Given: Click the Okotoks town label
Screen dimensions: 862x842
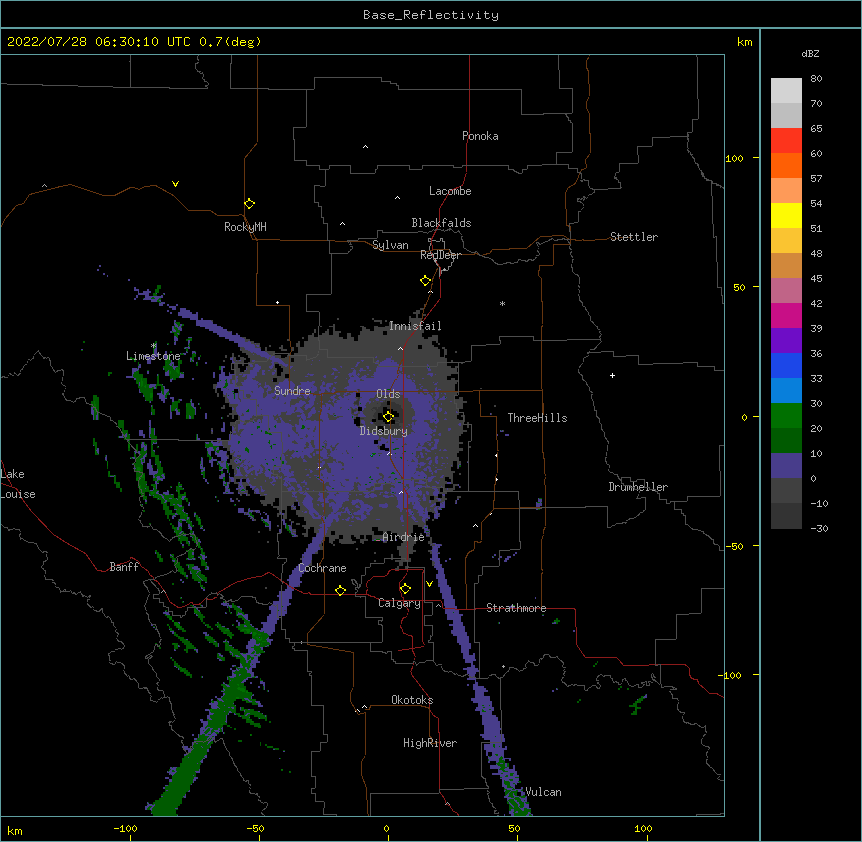Looking at the screenshot, I should (412, 700).
